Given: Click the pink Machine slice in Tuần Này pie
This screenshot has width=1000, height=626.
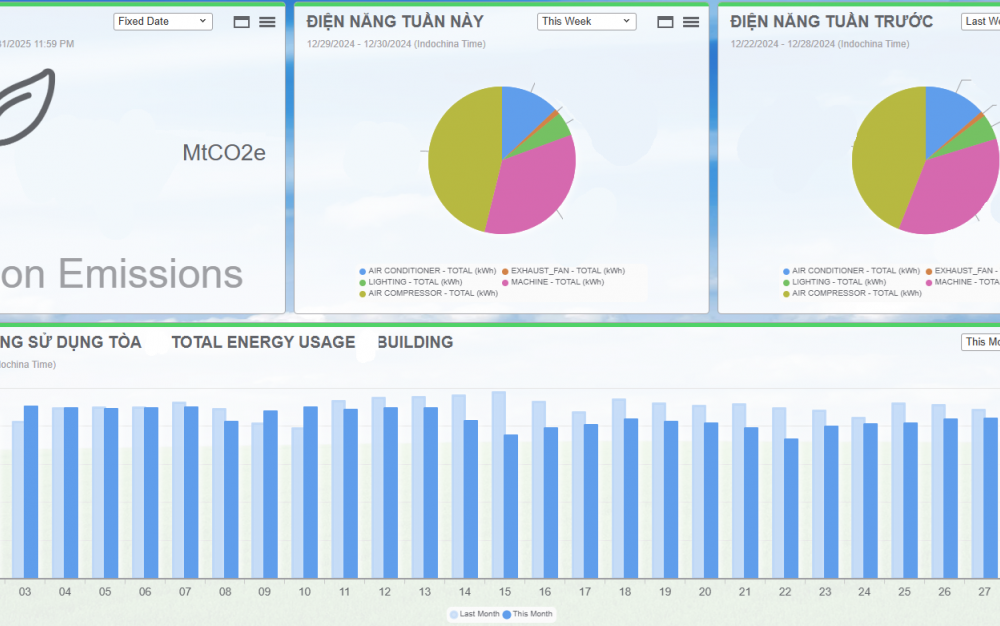Looking at the screenshot, I should coord(535,190).
